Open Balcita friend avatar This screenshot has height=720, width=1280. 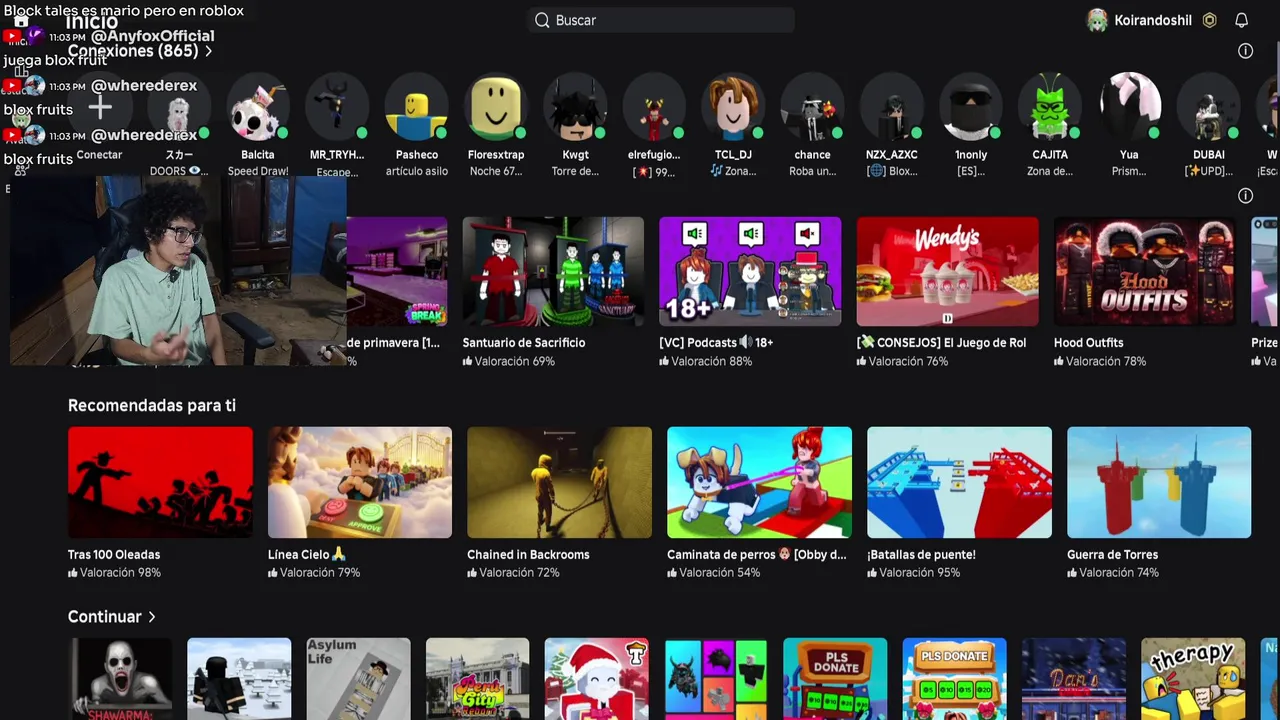point(257,106)
